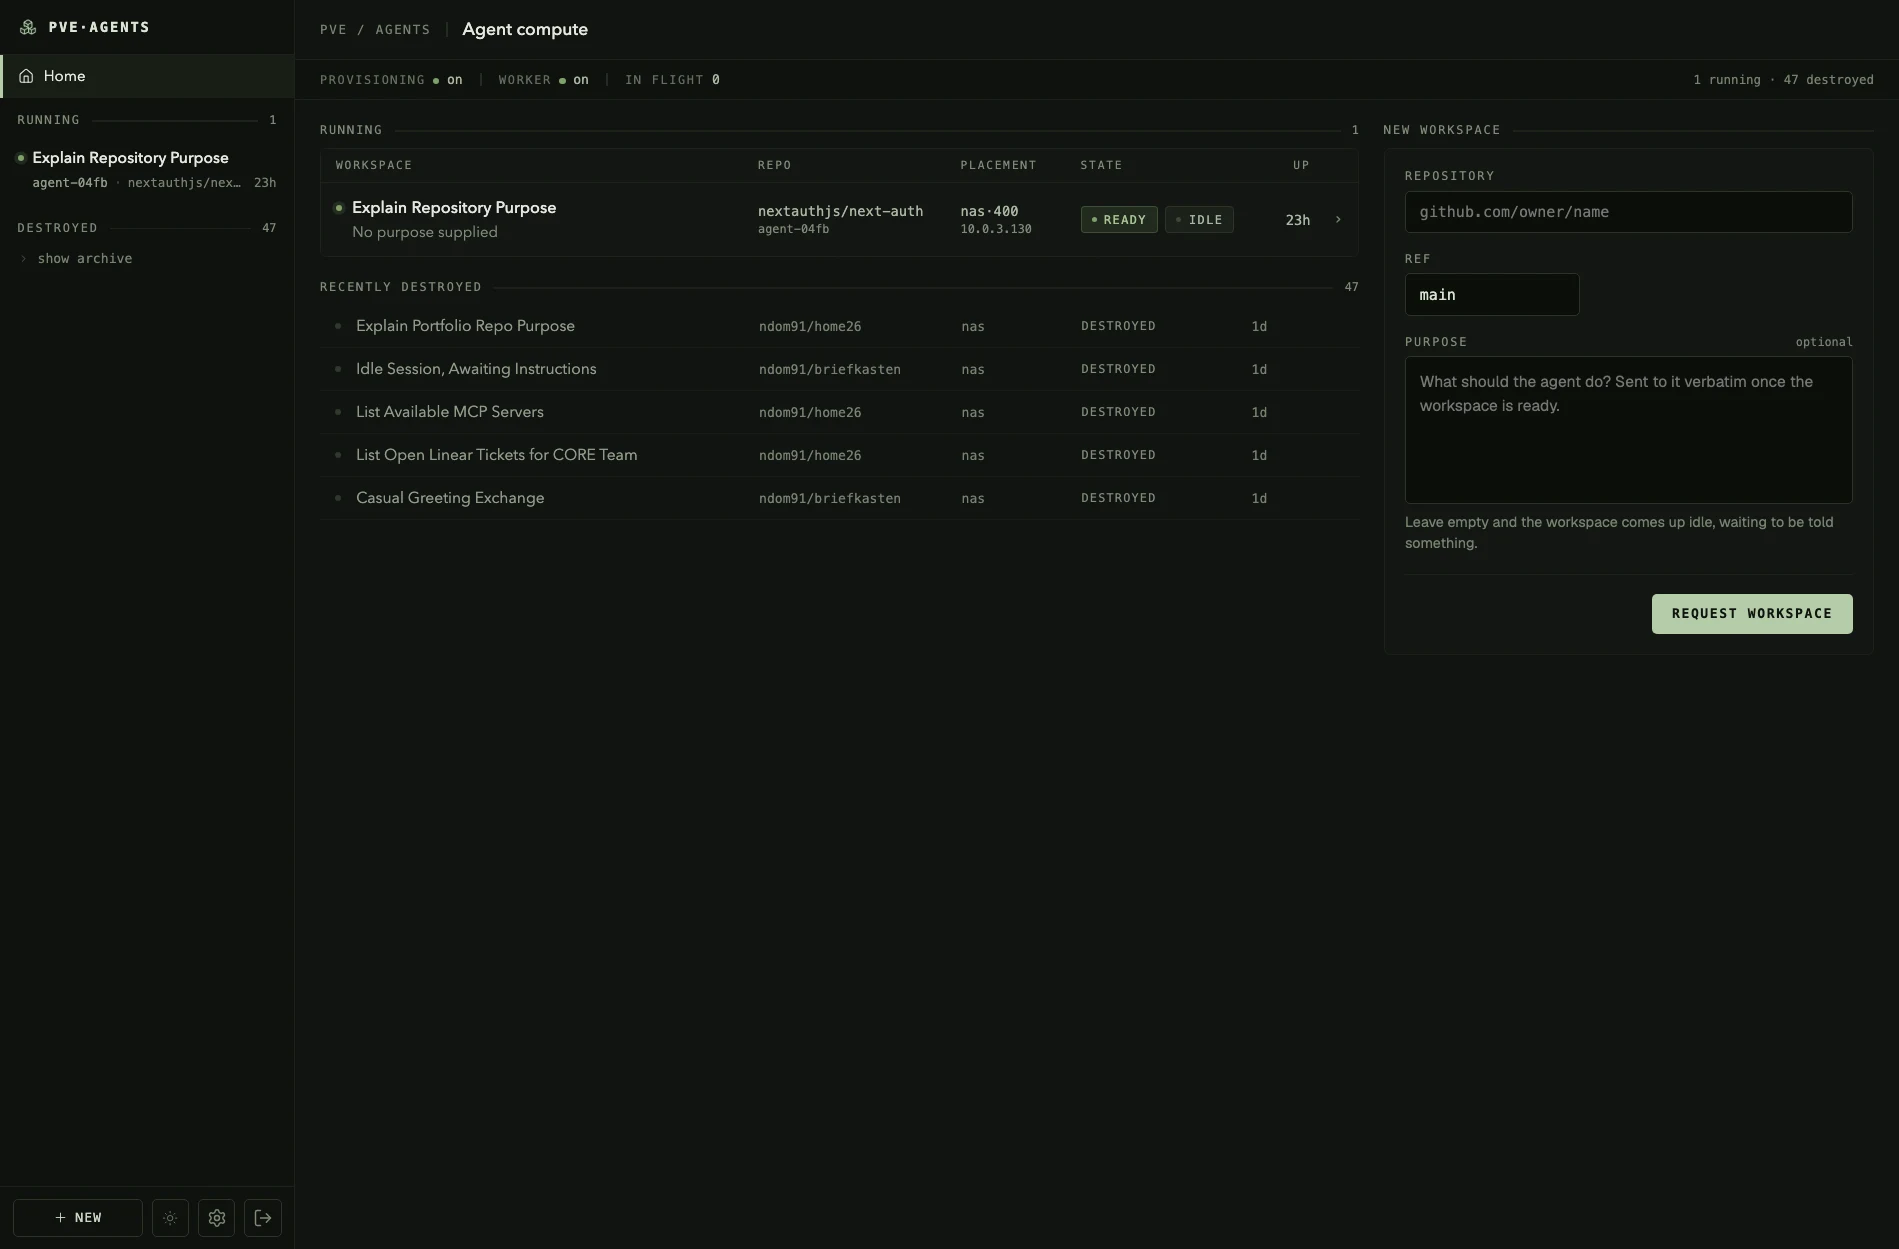Click the sign out icon
This screenshot has width=1899, height=1249.
click(263, 1218)
